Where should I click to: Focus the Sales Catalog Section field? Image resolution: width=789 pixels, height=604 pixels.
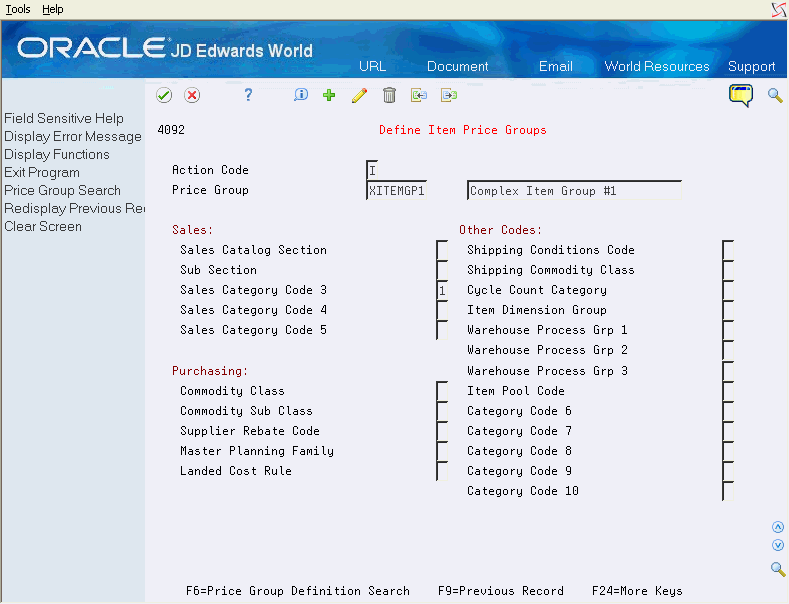pos(442,250)
